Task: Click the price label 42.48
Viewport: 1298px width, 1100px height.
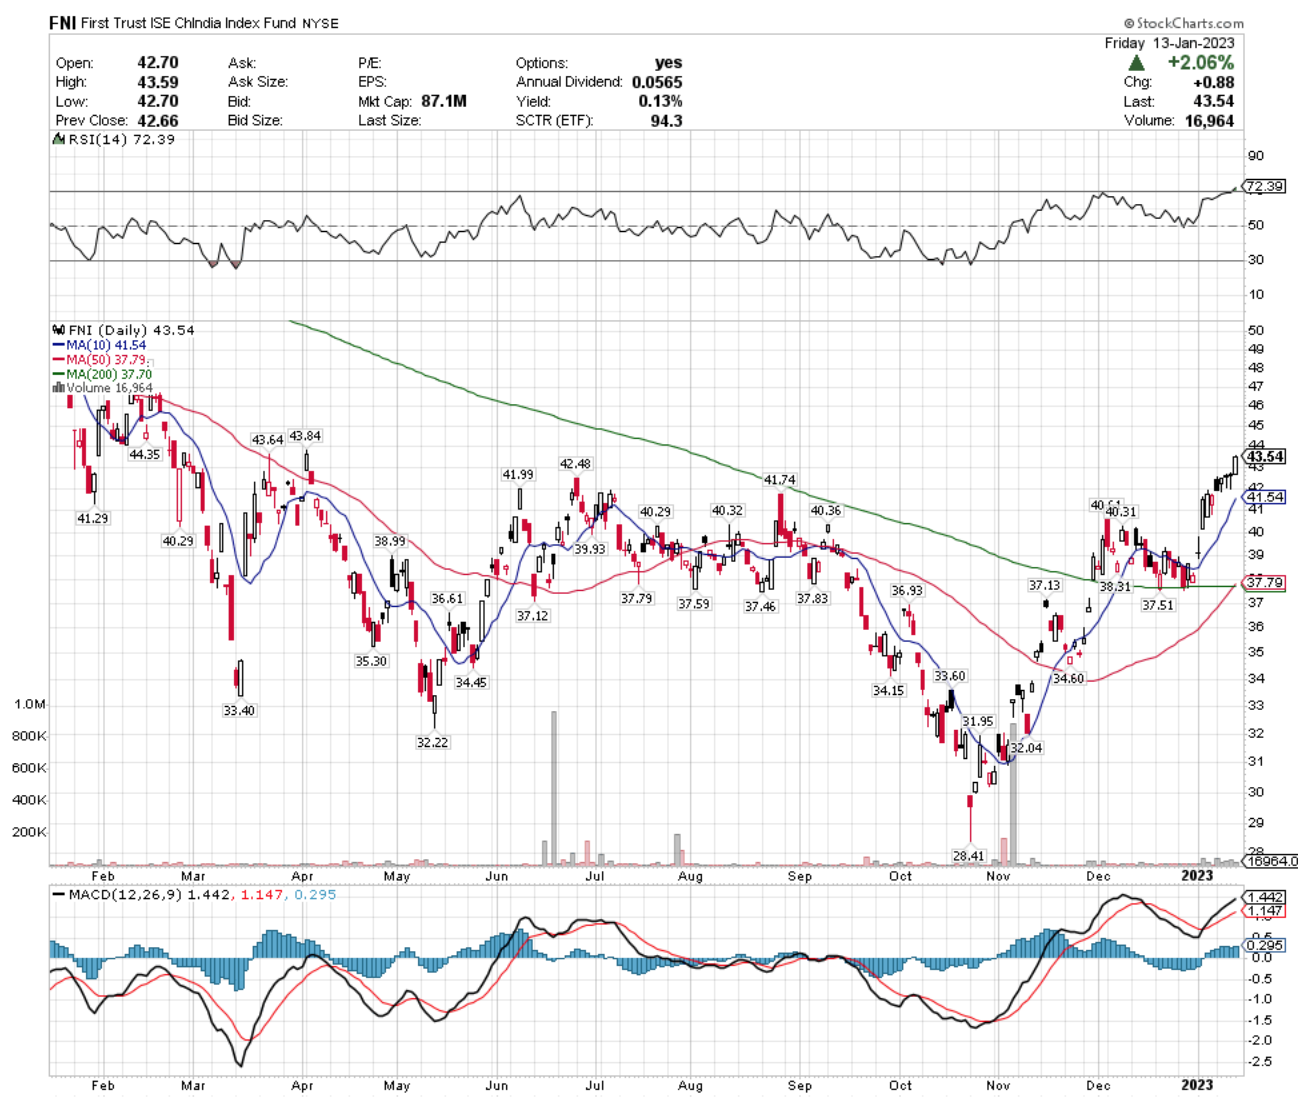Action: pos(575,464)
